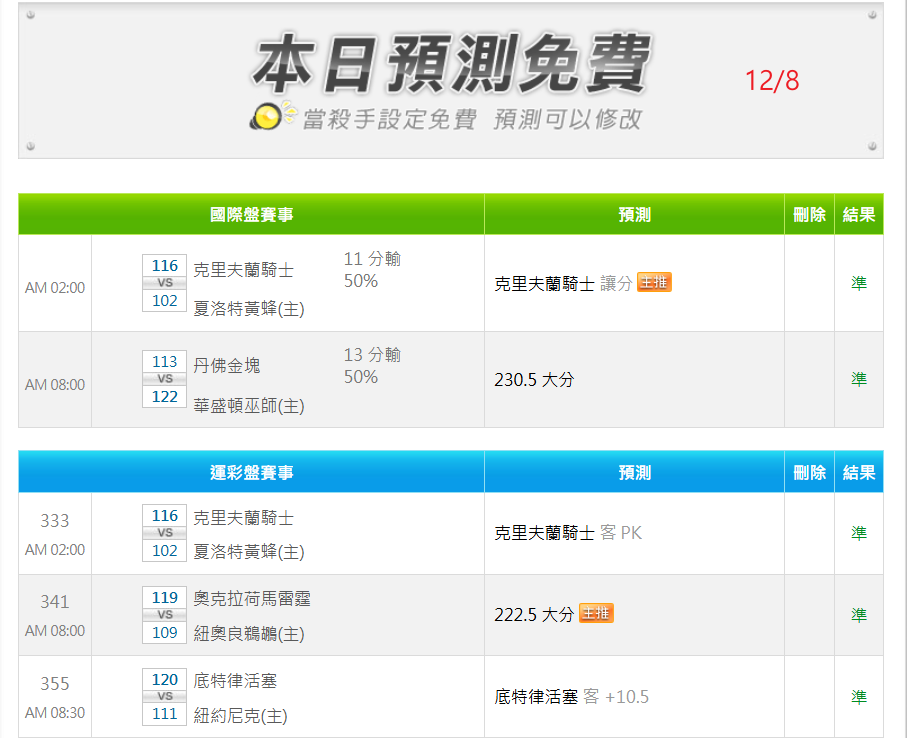Click score 111 for 紐約尼克

[164, 714]
